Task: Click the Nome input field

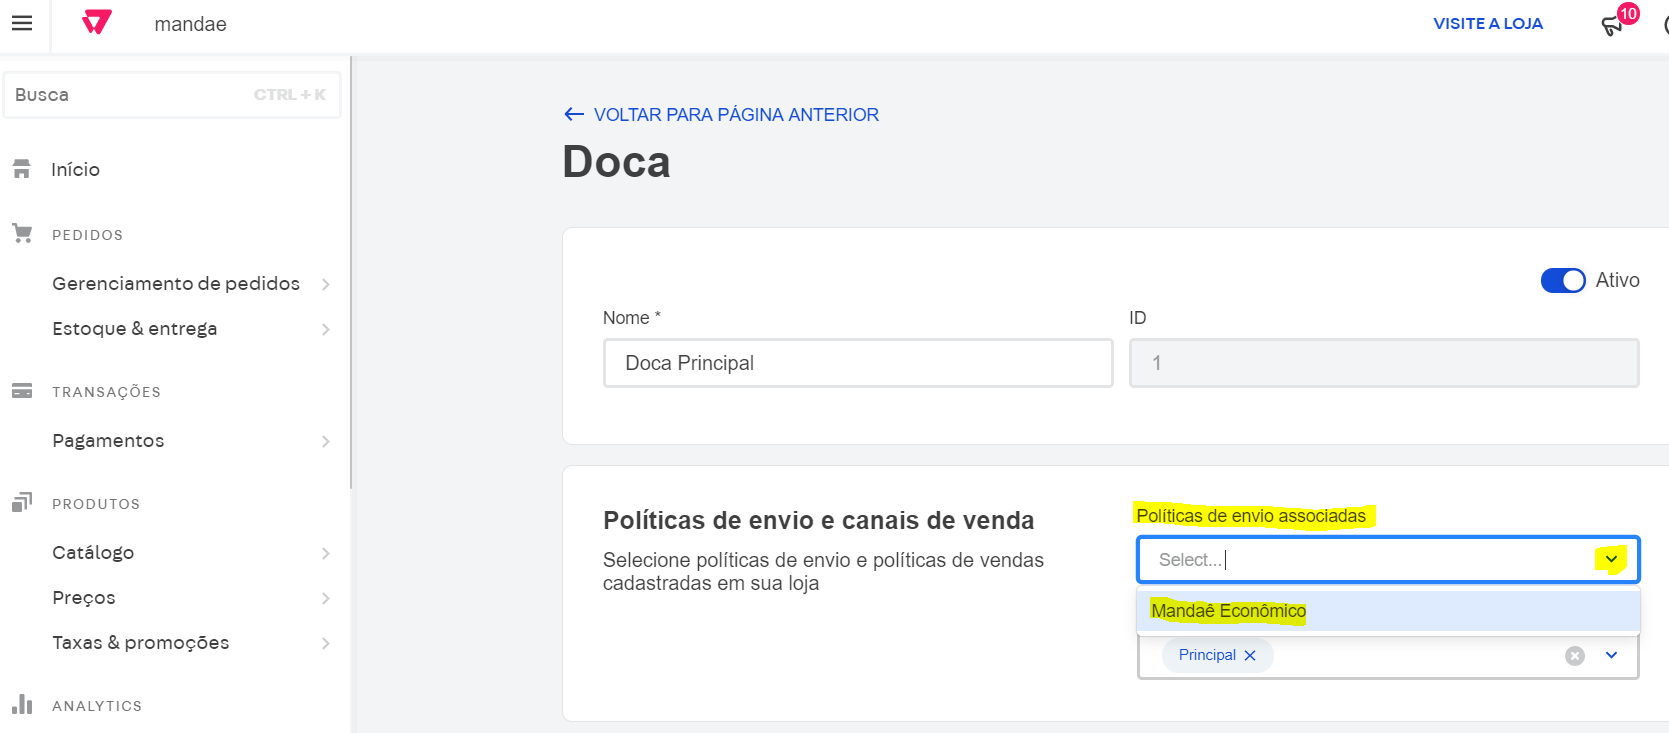Action: [x=857, y=363]
